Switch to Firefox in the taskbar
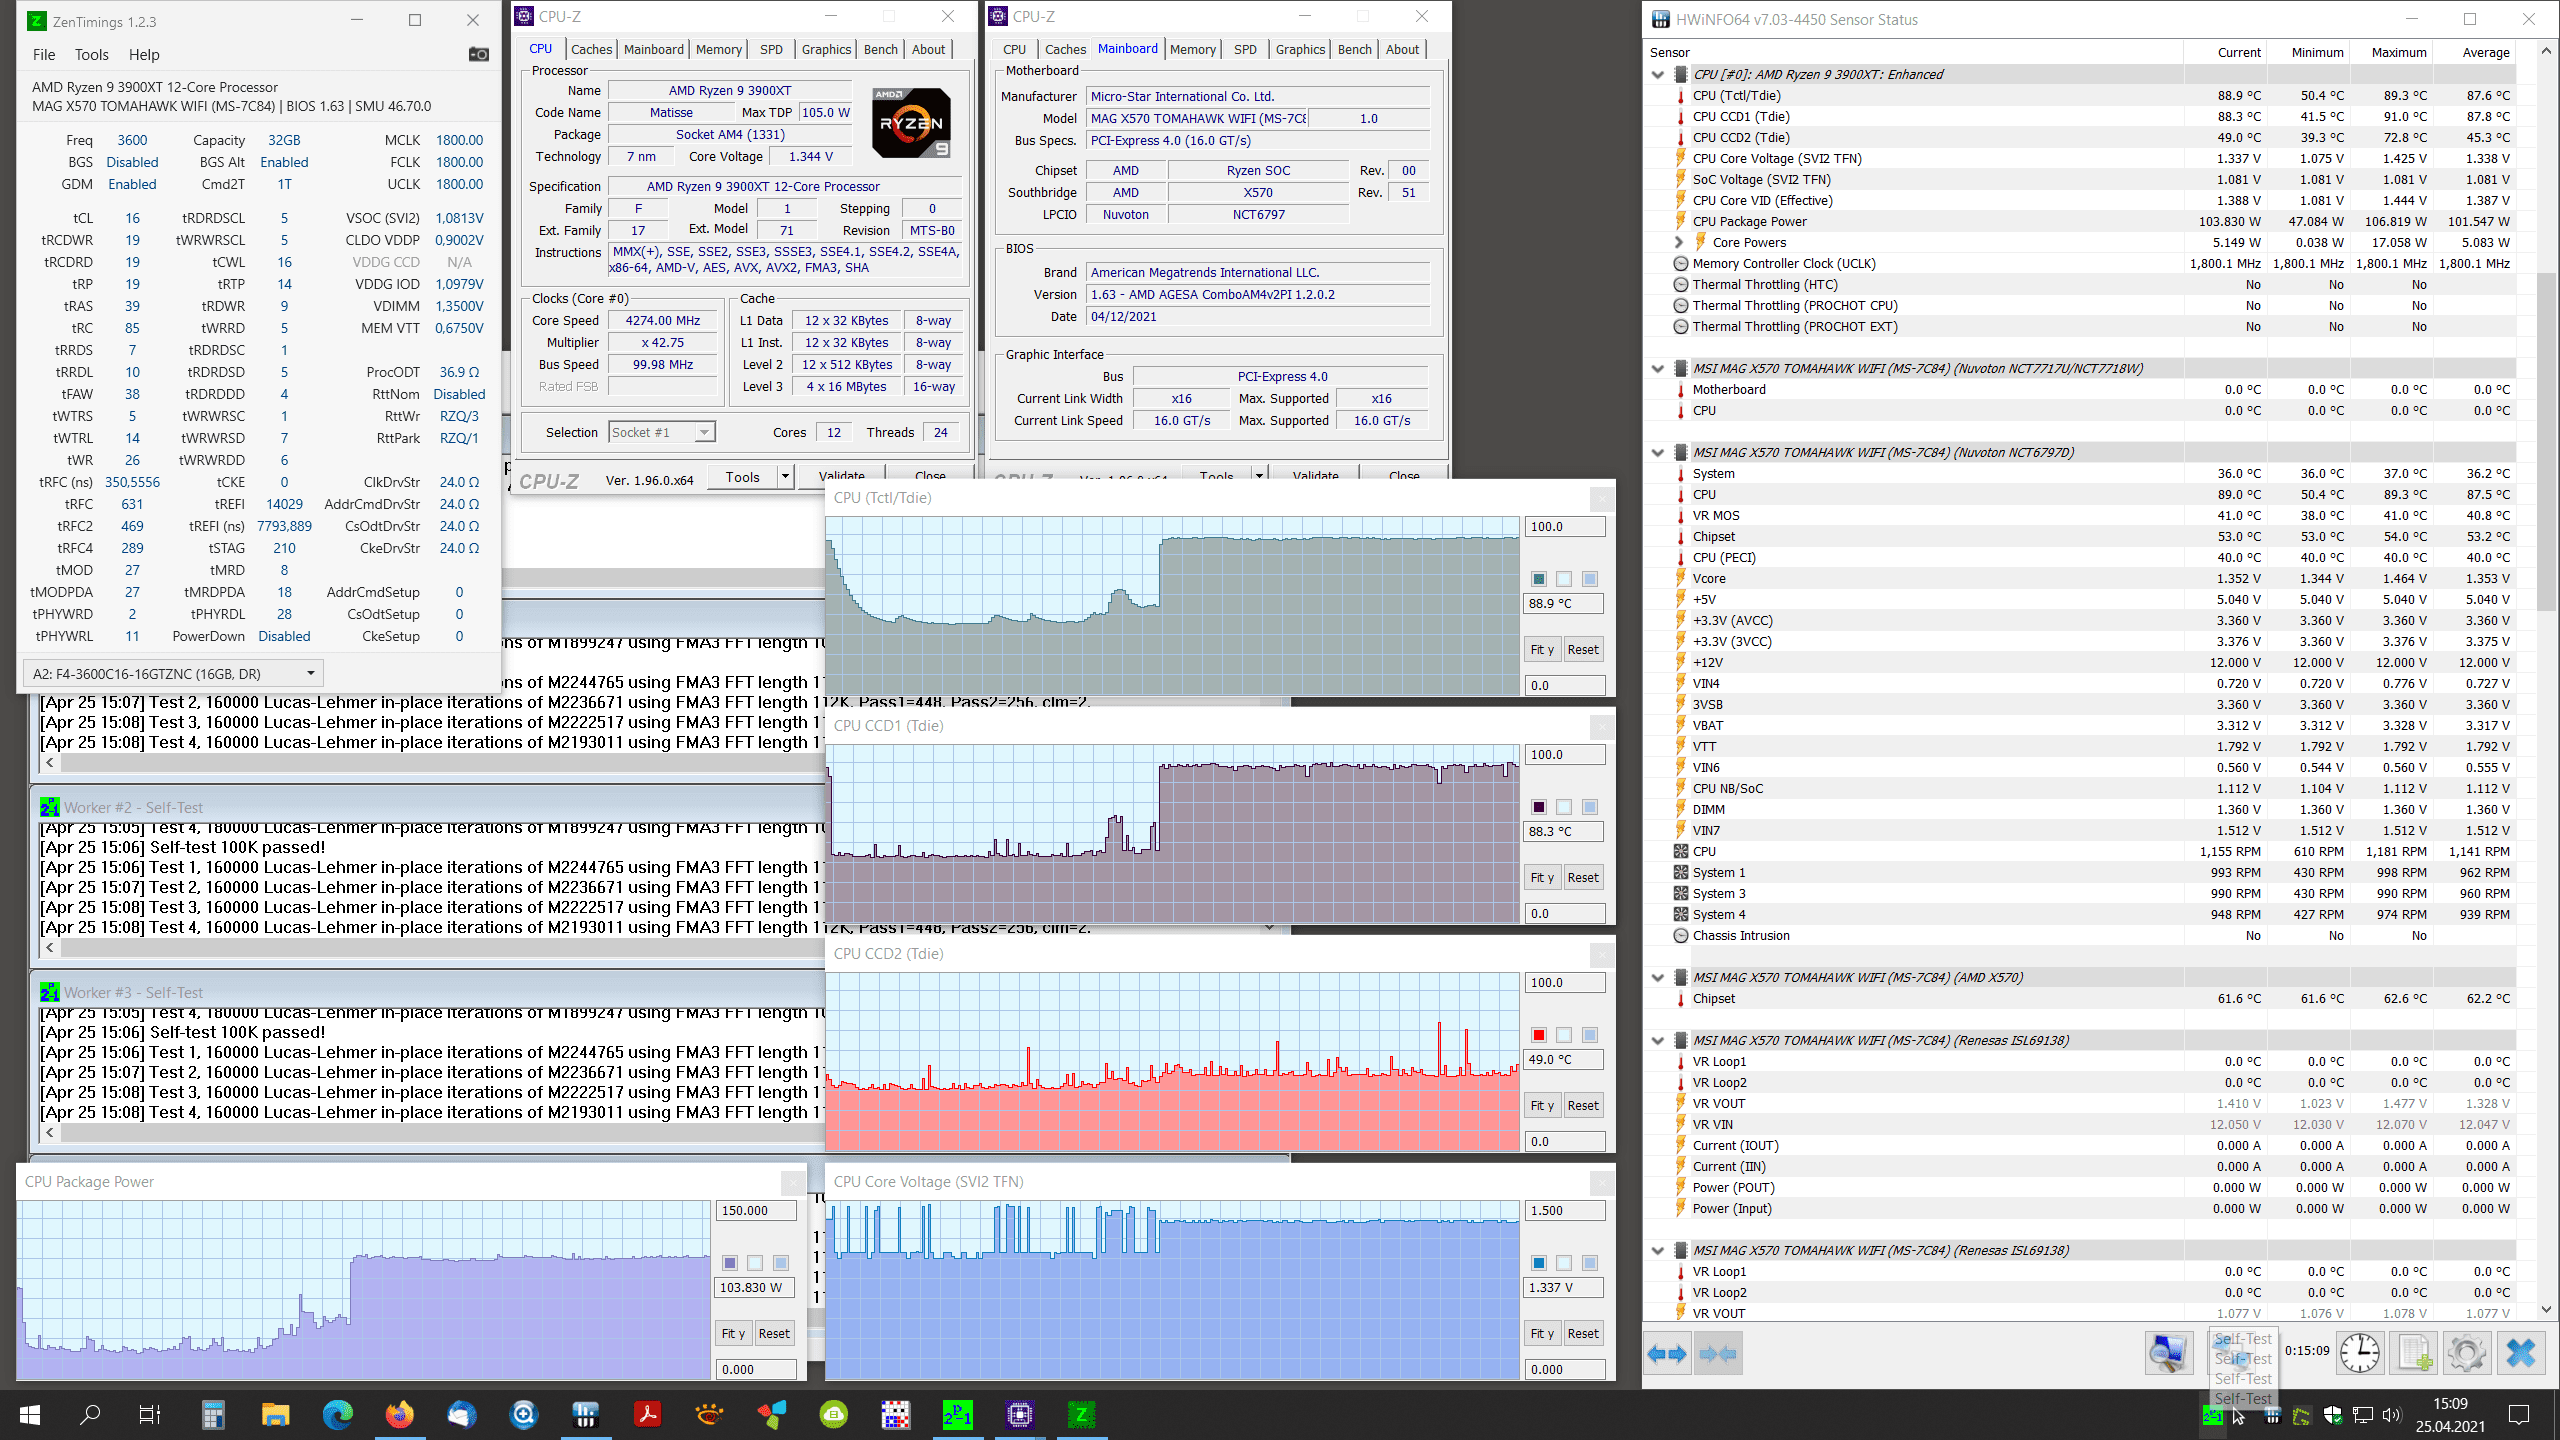Image resolution: width=2560 pixels, height=1440 pixels. coord(400,1414)
